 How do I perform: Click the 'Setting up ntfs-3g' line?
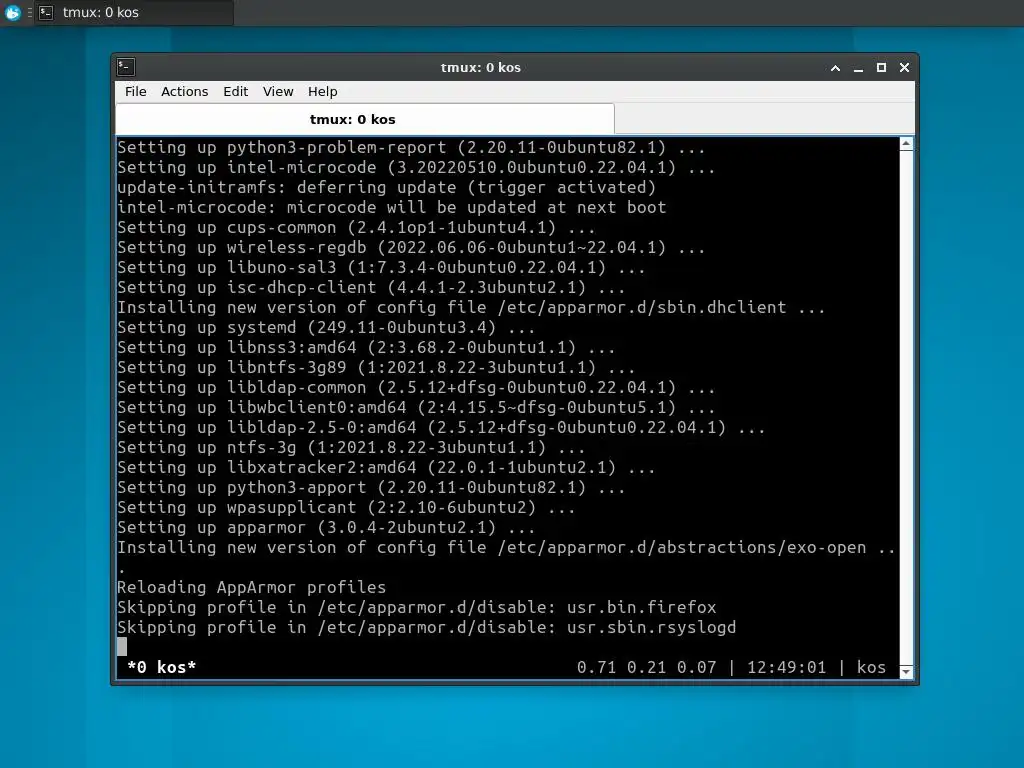(x=351, y=447)
